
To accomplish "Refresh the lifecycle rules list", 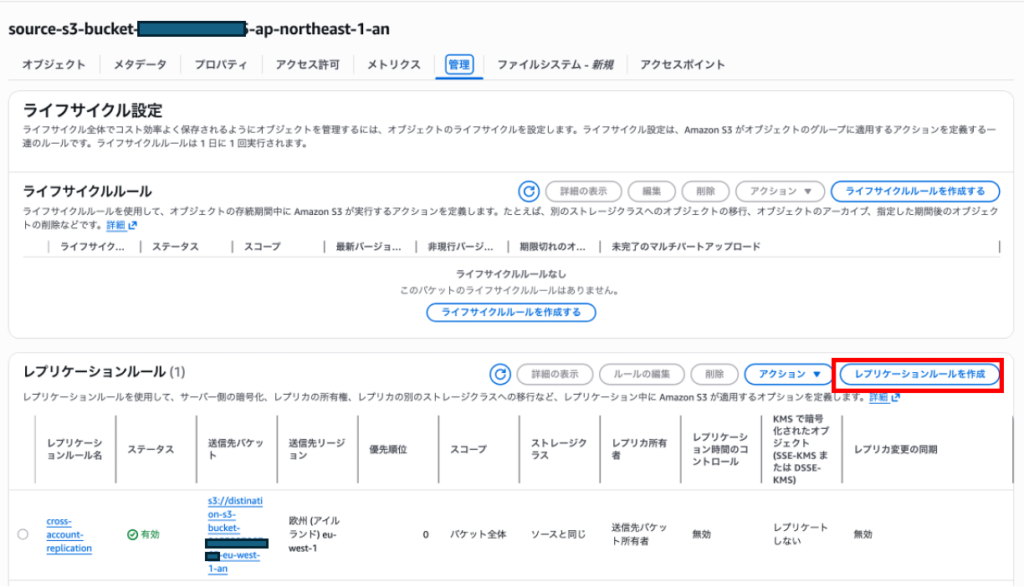I will tap(528, 191).
